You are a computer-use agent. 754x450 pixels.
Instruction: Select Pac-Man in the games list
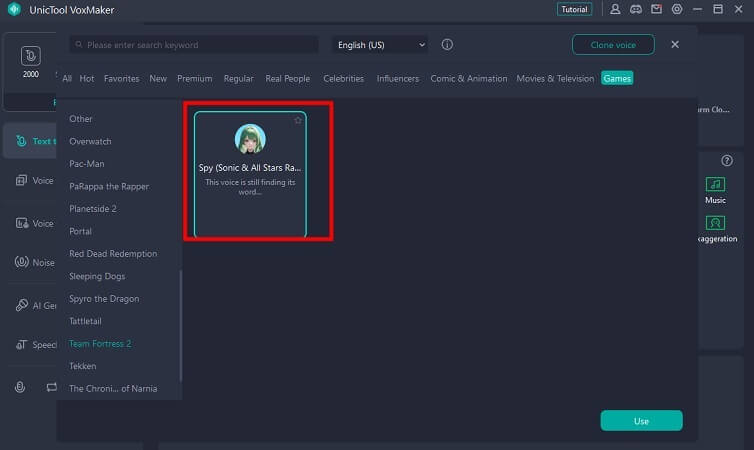click(x=87, y=164)
